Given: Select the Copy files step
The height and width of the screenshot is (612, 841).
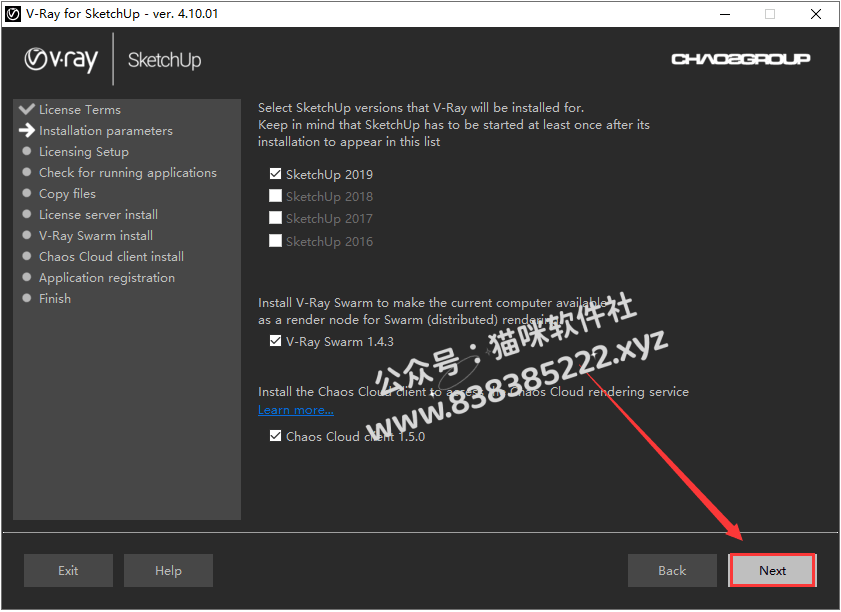Looking at the screenshot, I should 67,194.
